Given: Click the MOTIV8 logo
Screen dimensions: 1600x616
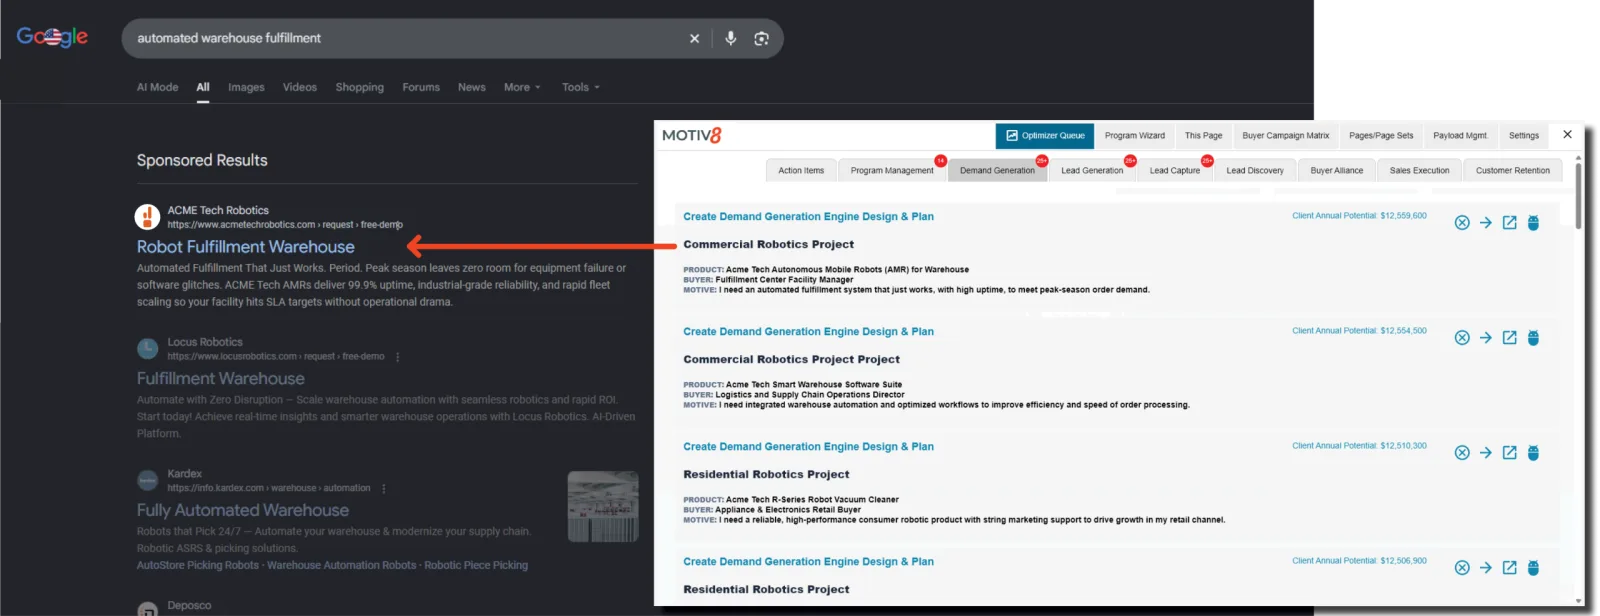Looking at the screenshot, I should click(x=691, y=135).
